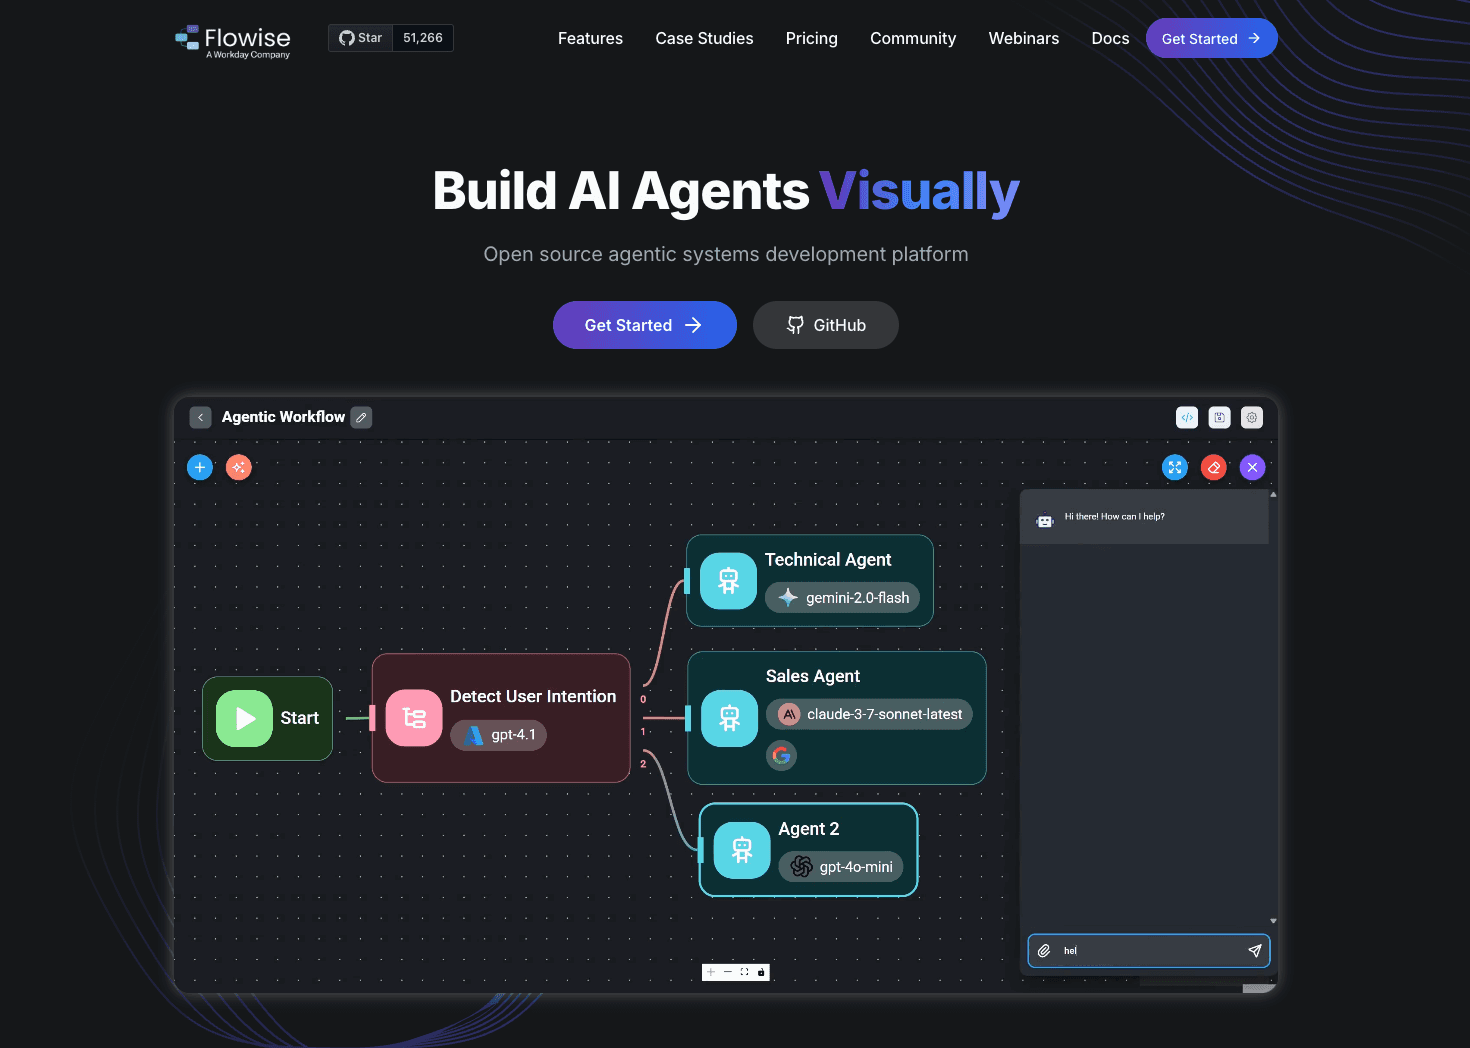The image size is (1470, 1048).
Task: Click the claude-3-7-sonnet-latest model chip
Action: coord(869,714)
